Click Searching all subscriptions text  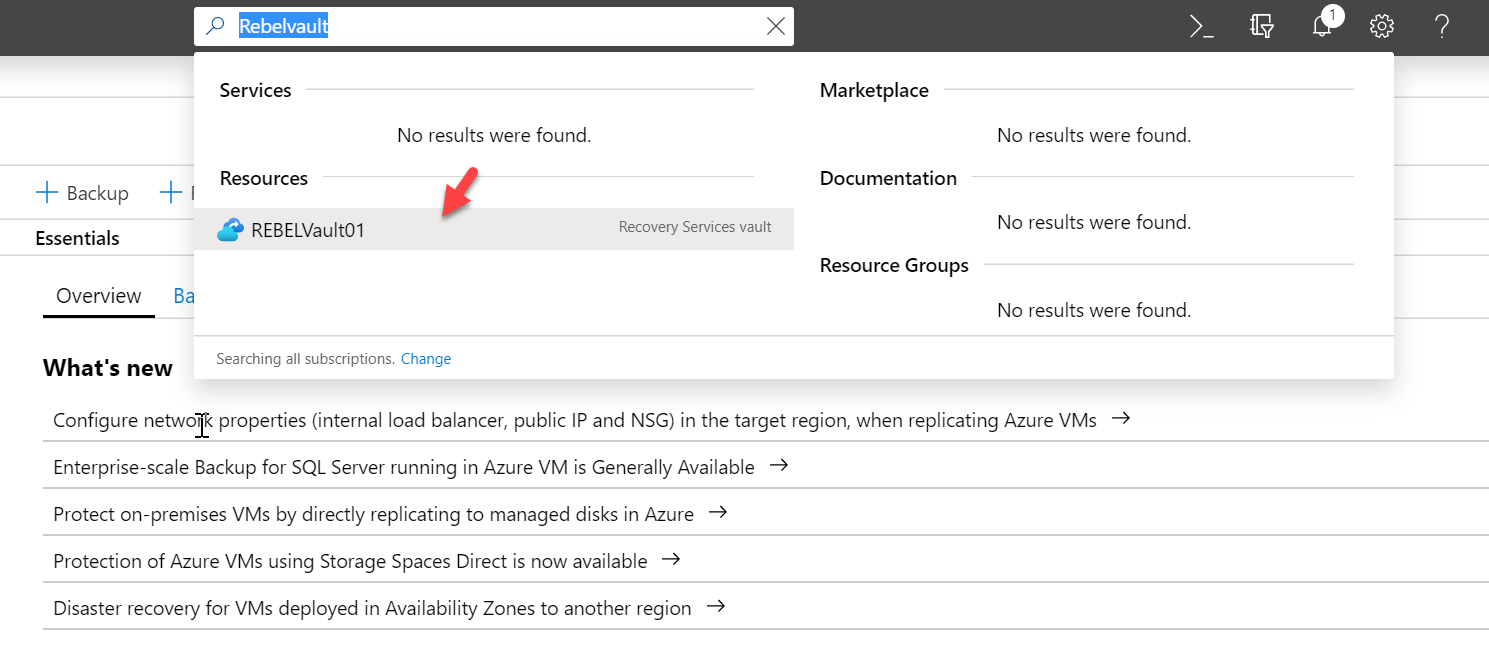[x=305, y=359]
